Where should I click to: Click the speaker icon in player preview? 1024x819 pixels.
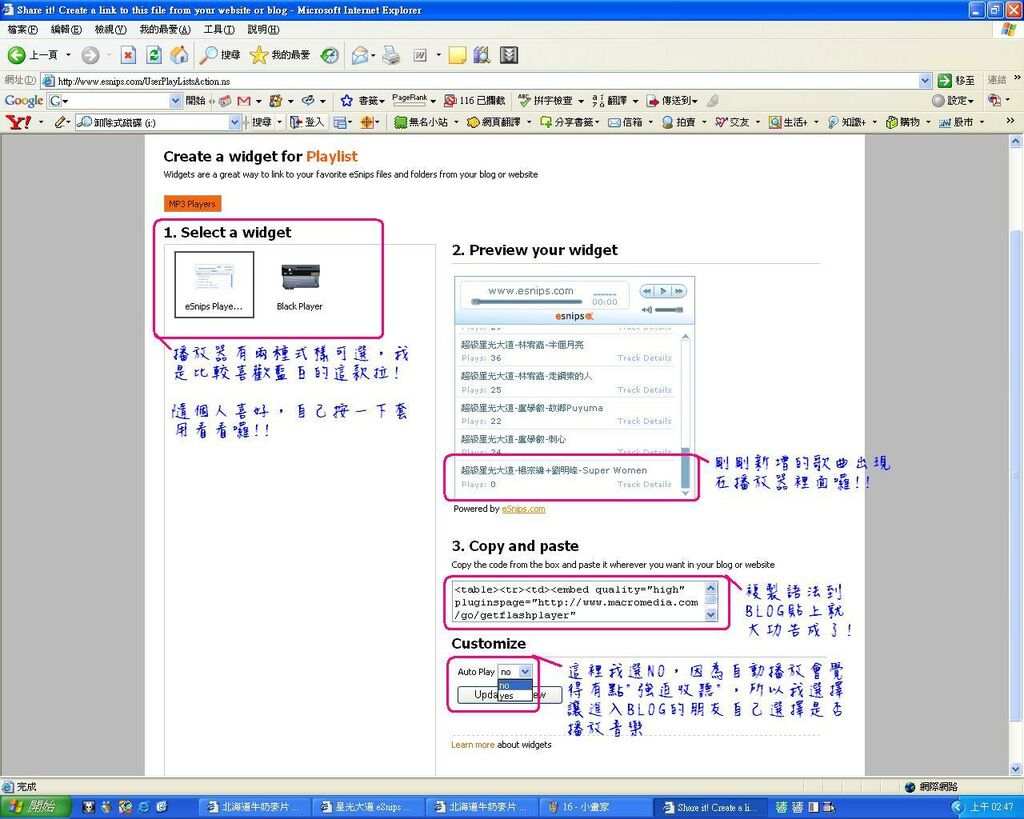click(x=647, y=310)
